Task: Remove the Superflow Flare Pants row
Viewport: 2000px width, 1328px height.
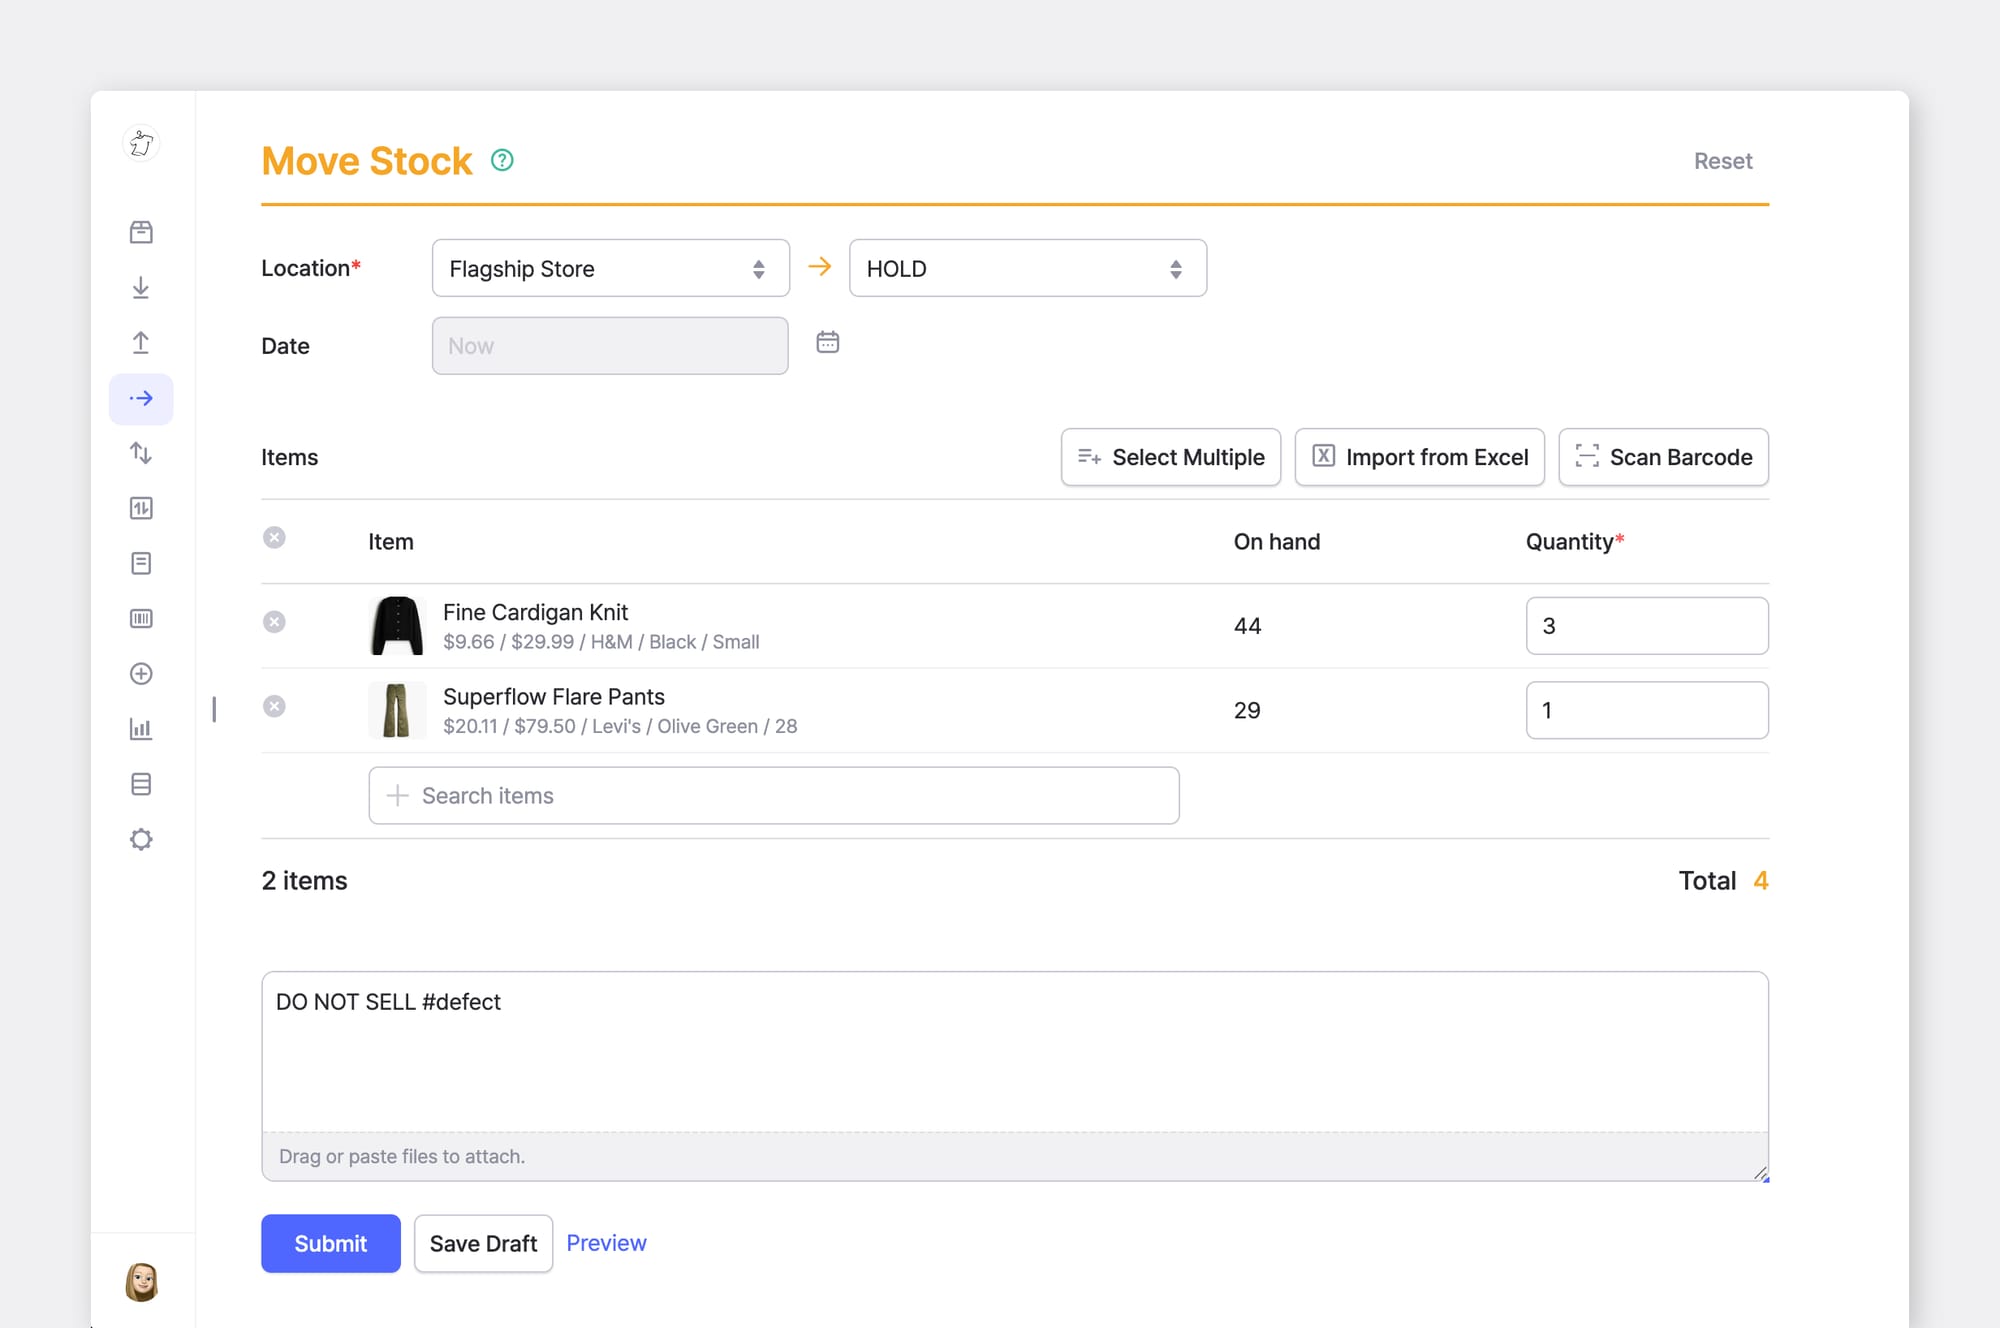Action: tap(274, 706)
